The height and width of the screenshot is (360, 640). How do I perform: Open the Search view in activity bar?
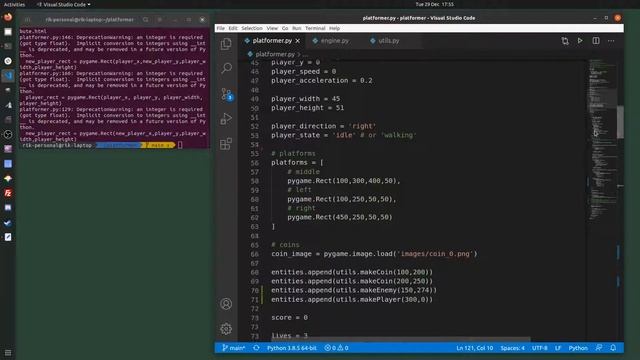point(226,68)
